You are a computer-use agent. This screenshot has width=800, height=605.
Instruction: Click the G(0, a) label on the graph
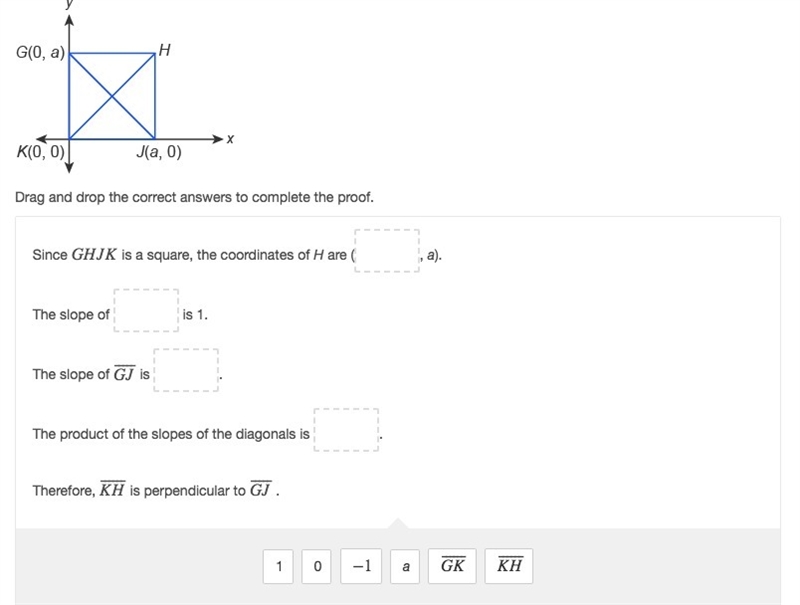click(40, 52)
